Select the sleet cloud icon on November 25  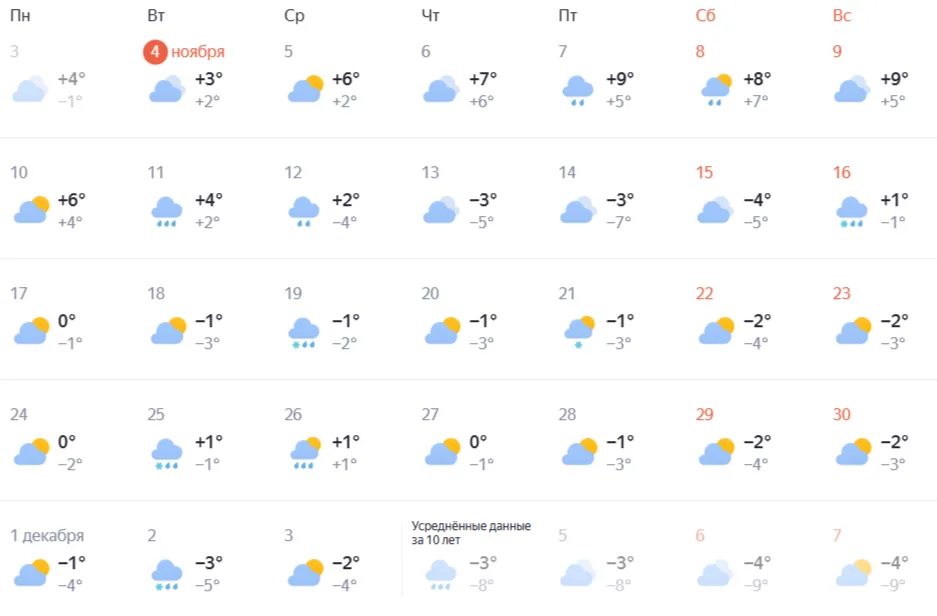click(x=166, y=452)
